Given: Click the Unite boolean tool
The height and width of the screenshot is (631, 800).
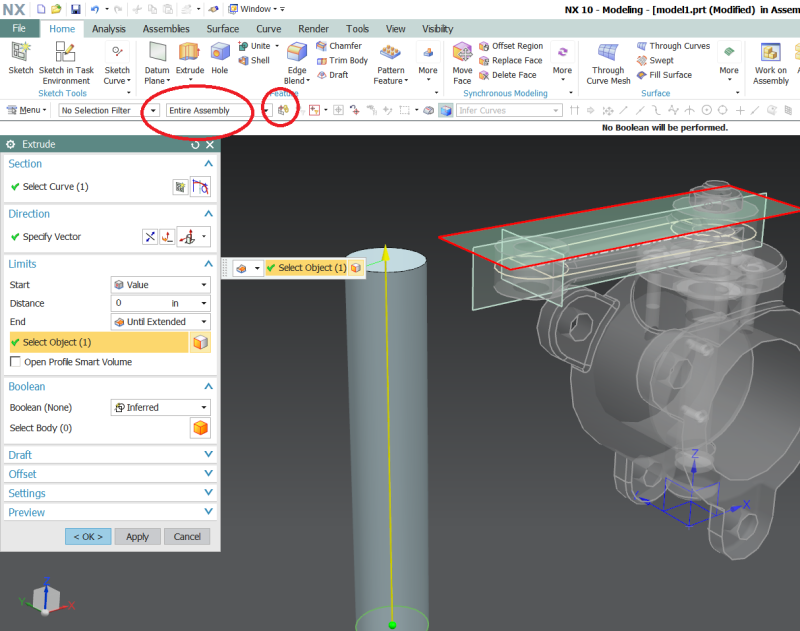Looking at the screenshot, I should (255, 46).
